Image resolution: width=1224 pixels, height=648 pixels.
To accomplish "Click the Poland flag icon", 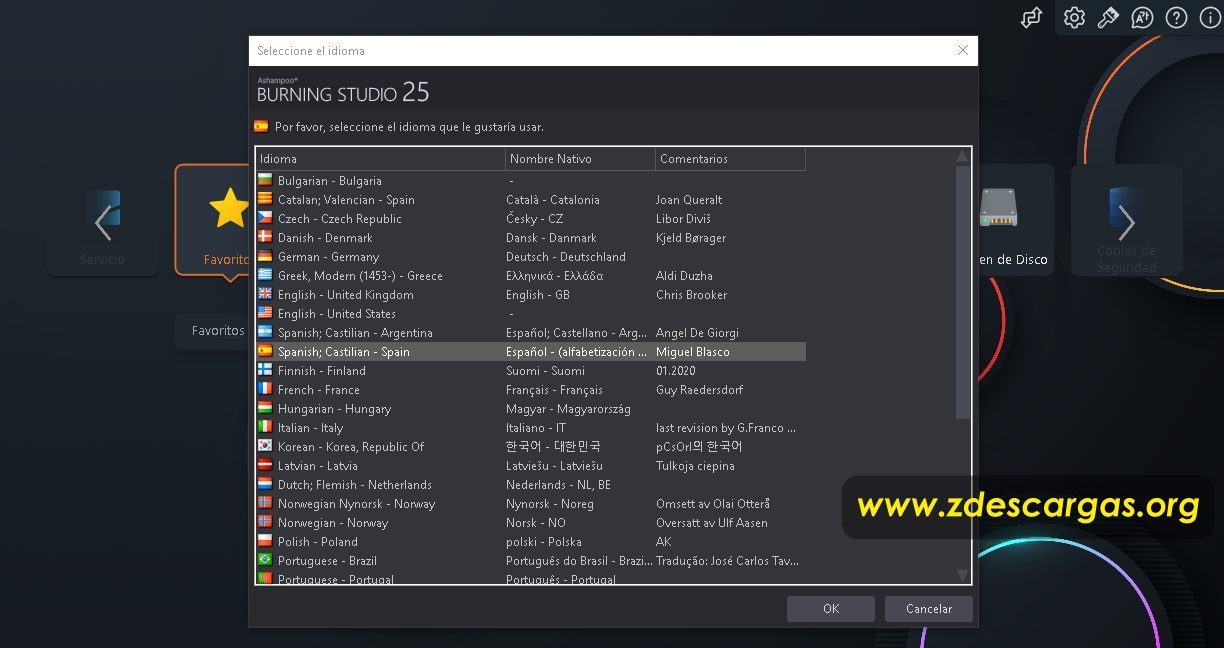I will click(x=265, y=542).
